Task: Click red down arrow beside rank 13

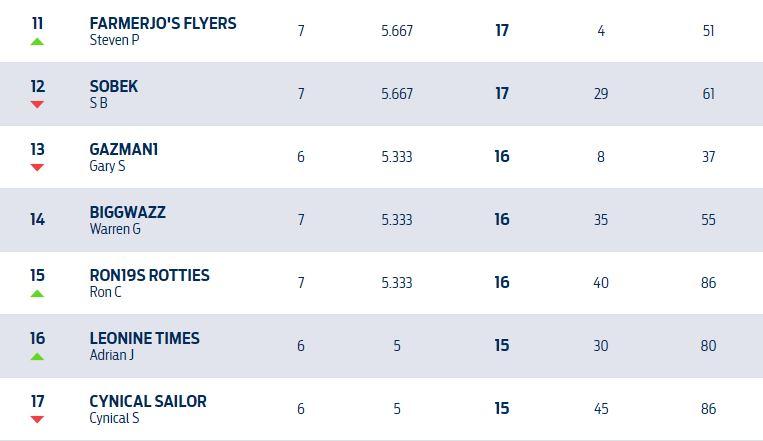Action: point(37,167)
